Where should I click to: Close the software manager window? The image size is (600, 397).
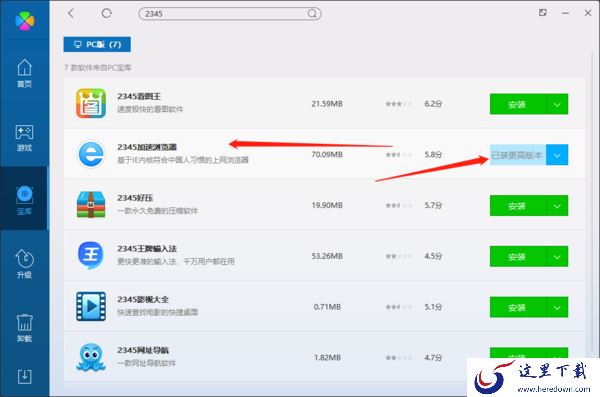click(x=588, y=13)
